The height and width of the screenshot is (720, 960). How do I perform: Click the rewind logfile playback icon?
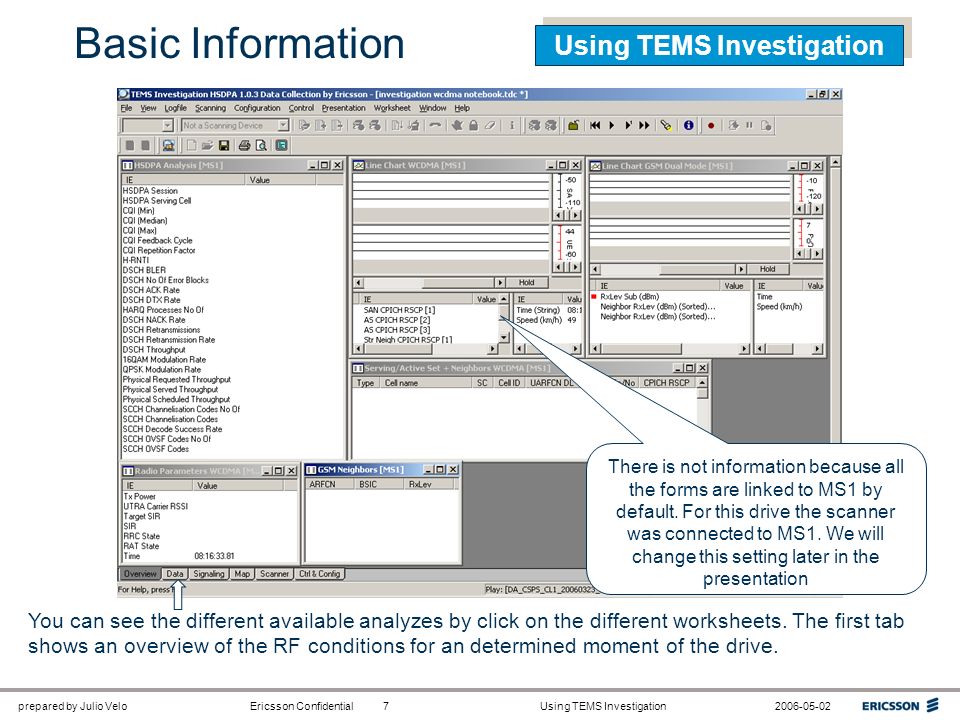pos(594,126)
